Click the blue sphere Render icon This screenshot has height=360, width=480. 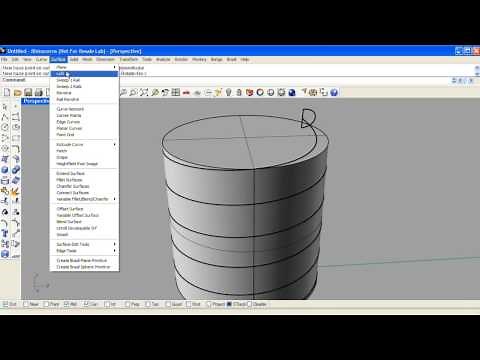[292, 92]
